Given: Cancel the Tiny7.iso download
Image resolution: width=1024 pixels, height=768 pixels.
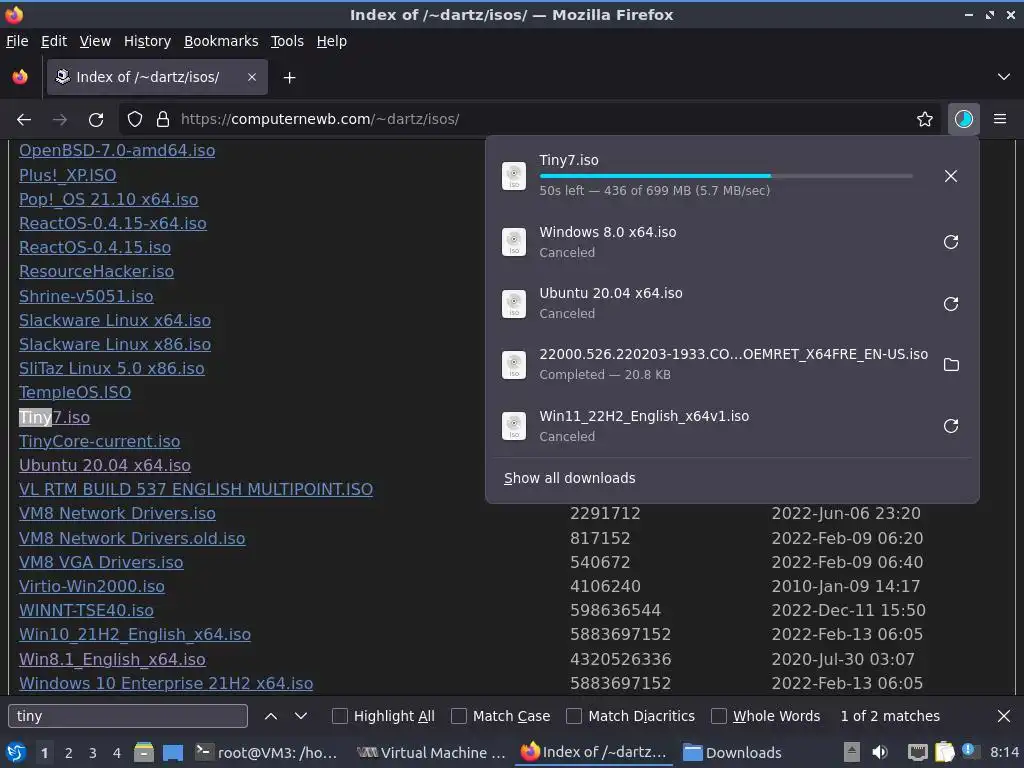Looking at the screenshot, I should point(951,176).
